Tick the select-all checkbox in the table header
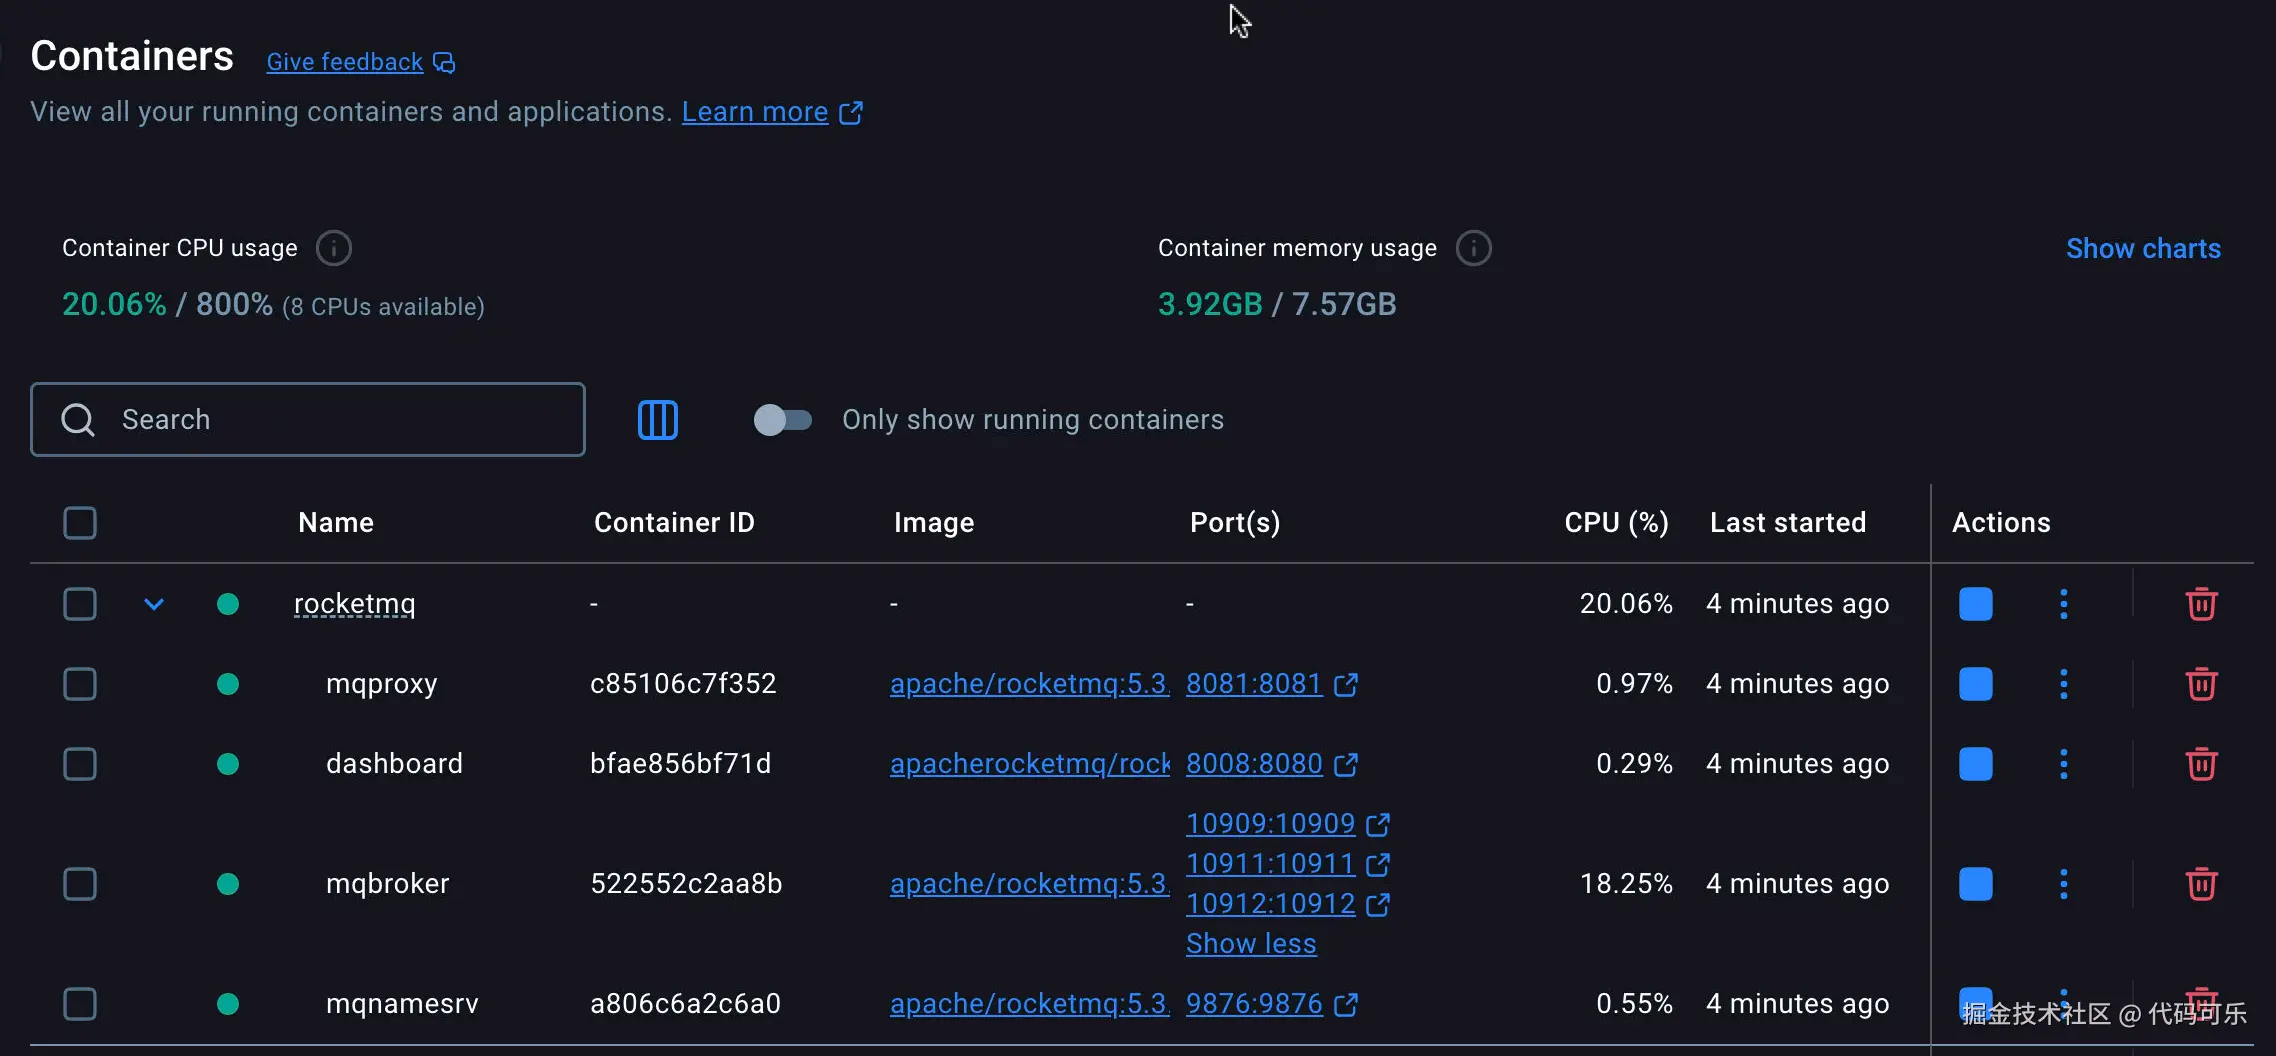This screenshot has width=2276, height=1056. coord(80,523)
